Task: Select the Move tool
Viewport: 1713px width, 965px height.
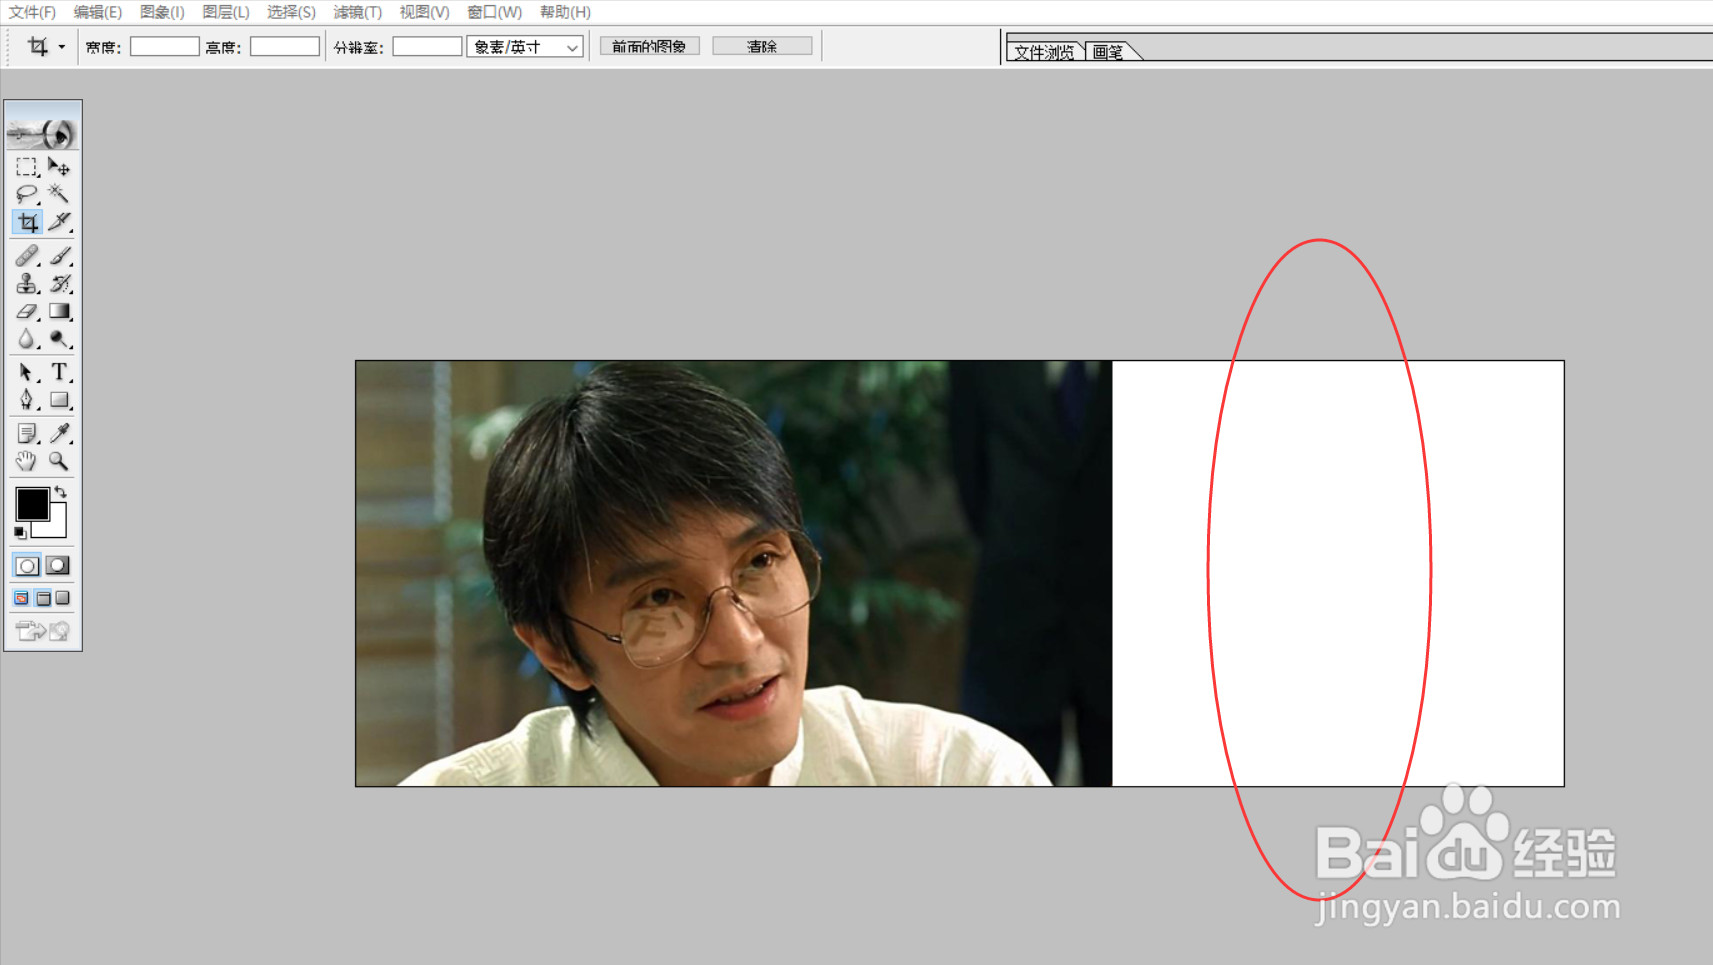Action: pyautogui.click(x=59, y=167)
